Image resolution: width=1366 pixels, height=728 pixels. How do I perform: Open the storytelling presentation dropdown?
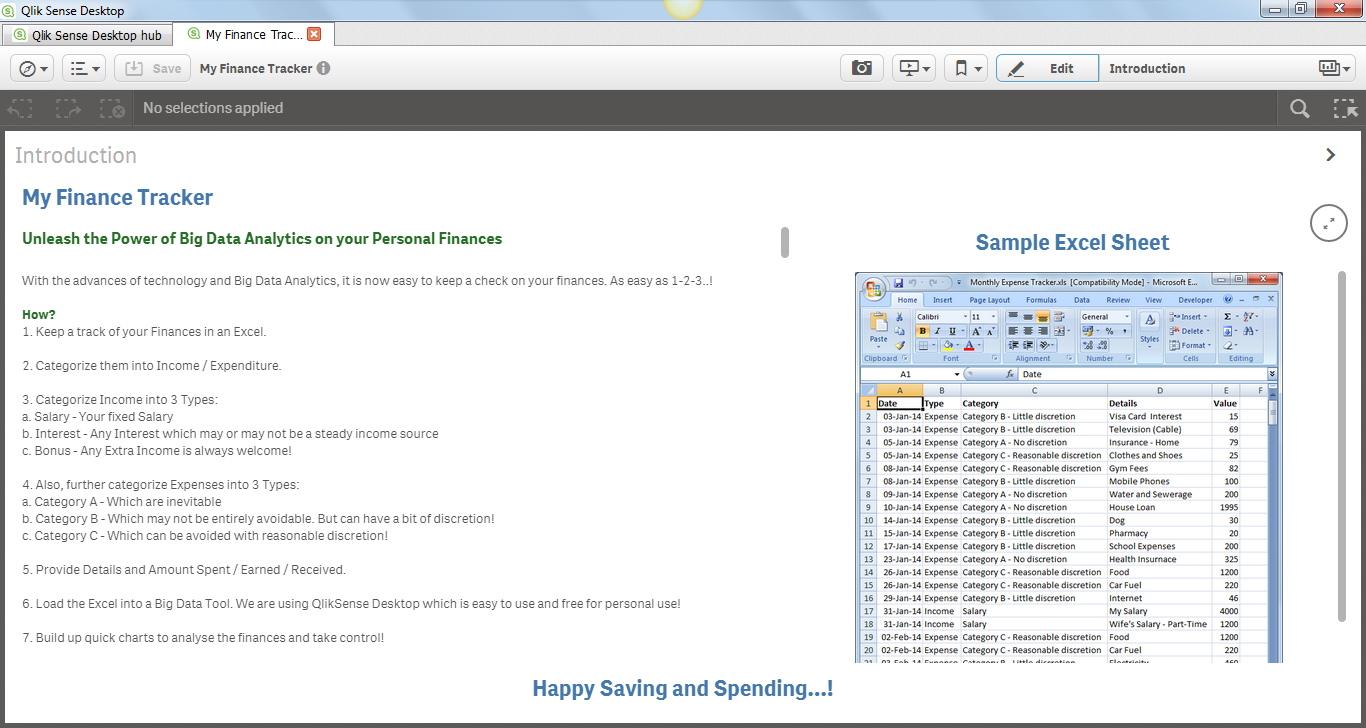click(913, 68)
